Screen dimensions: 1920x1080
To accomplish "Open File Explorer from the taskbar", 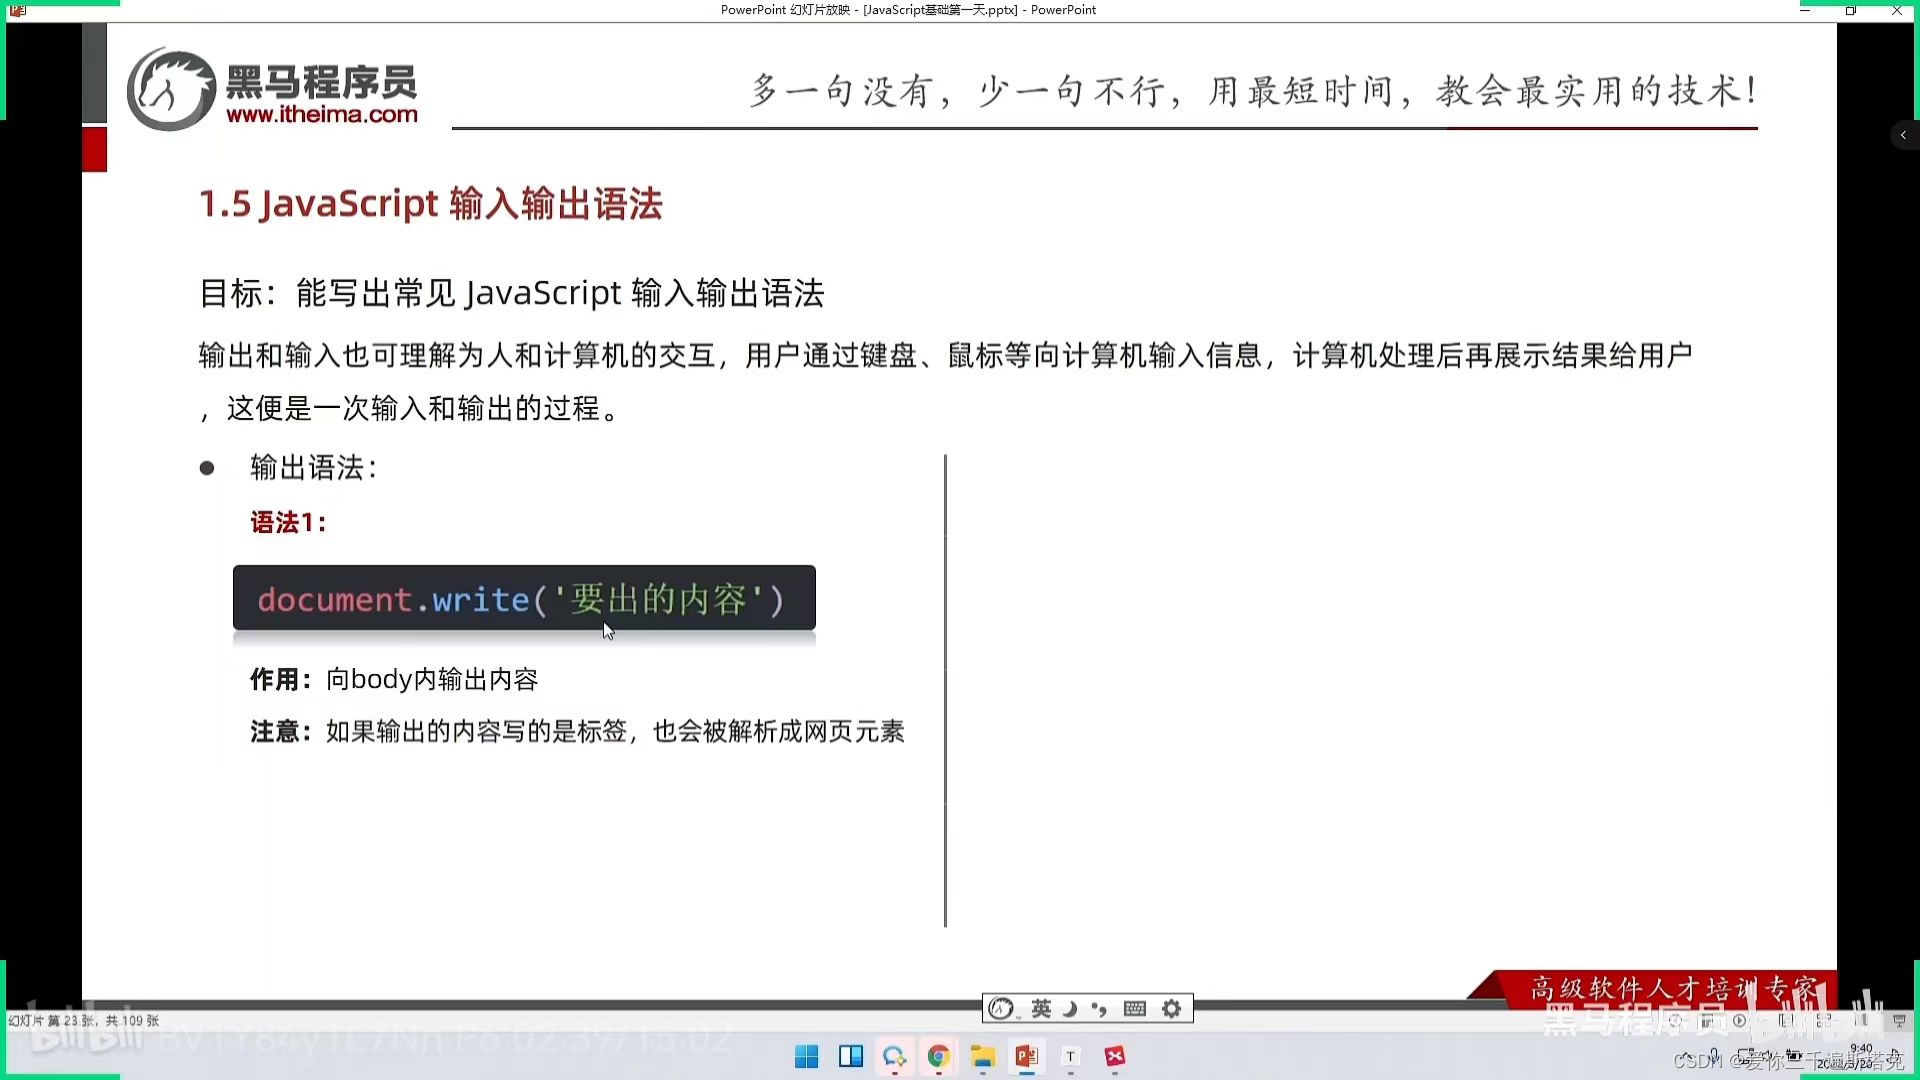I will [x=983, y=1057].
